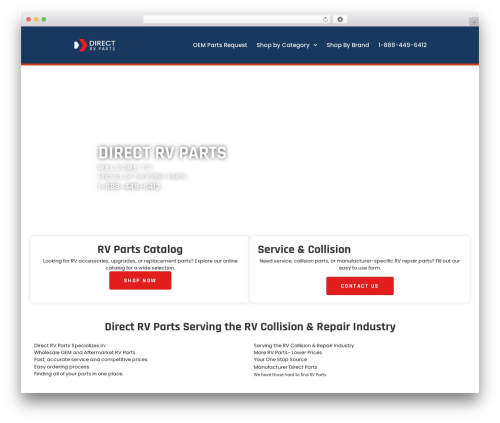
Task: Close the browser window with red button
Action: 29,19
